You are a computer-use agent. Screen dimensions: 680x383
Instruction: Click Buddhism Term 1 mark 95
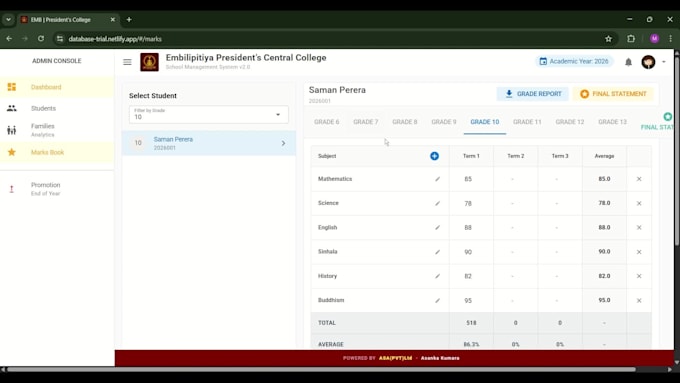[468, 301]
